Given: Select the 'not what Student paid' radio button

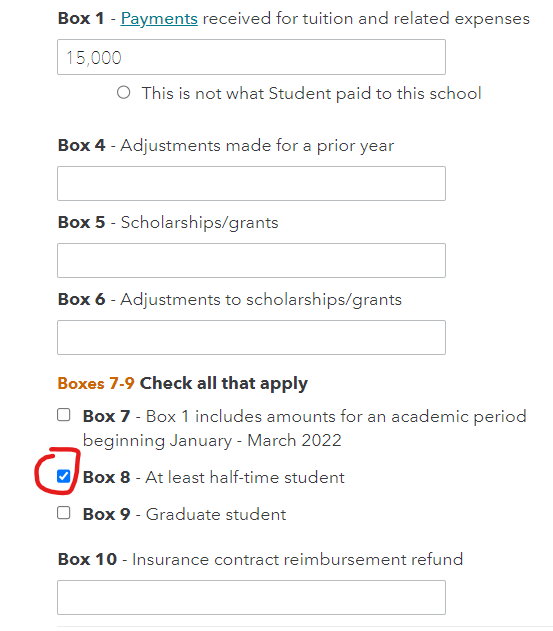Looking at the screenshot, I should click(124, 93).
